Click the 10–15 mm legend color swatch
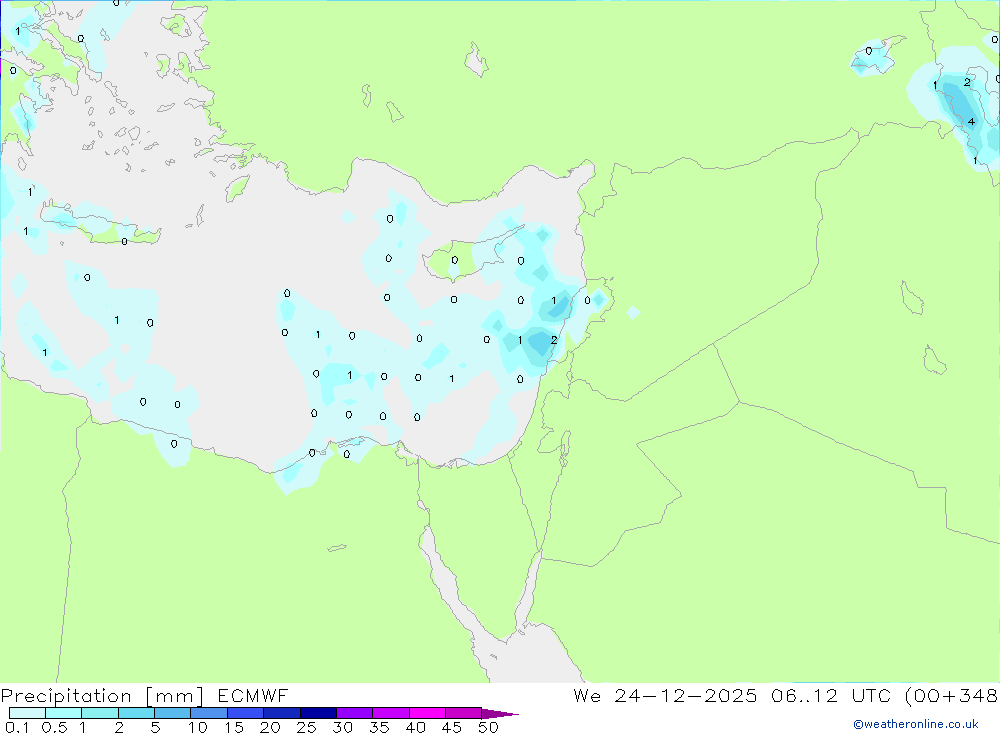The image size is (1000, 733). click(x=209, y=713)
